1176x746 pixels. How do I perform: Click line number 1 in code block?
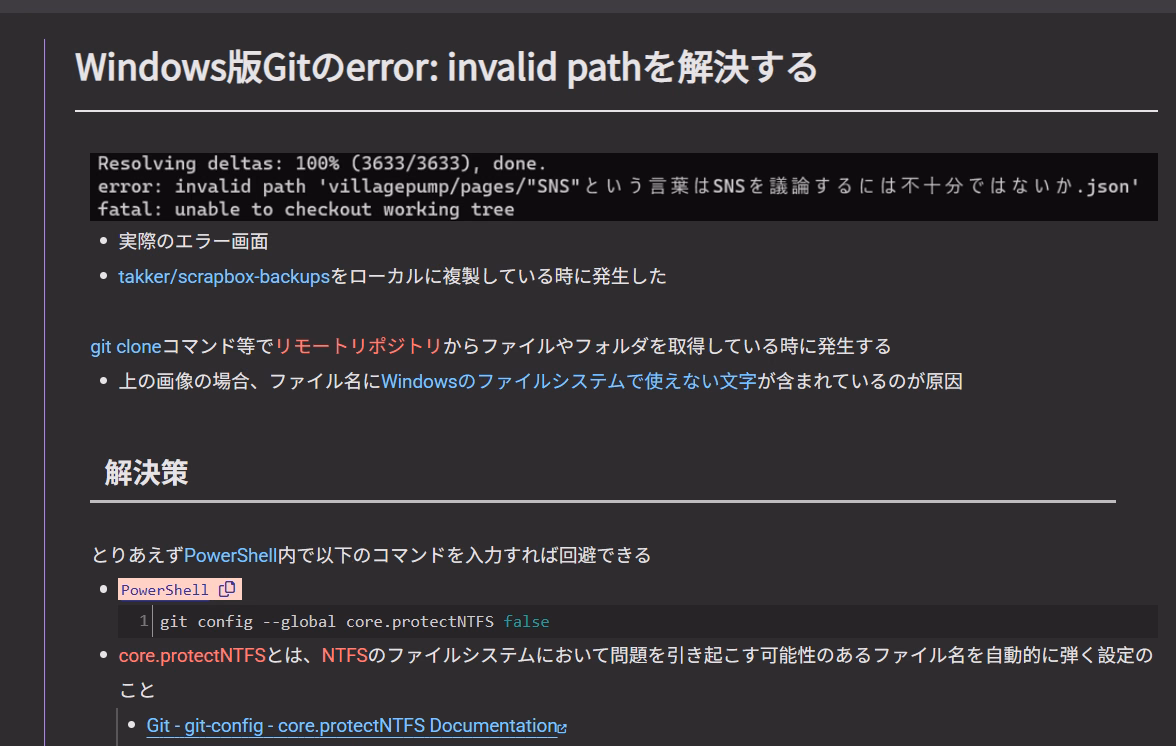[x=143, y=622]
